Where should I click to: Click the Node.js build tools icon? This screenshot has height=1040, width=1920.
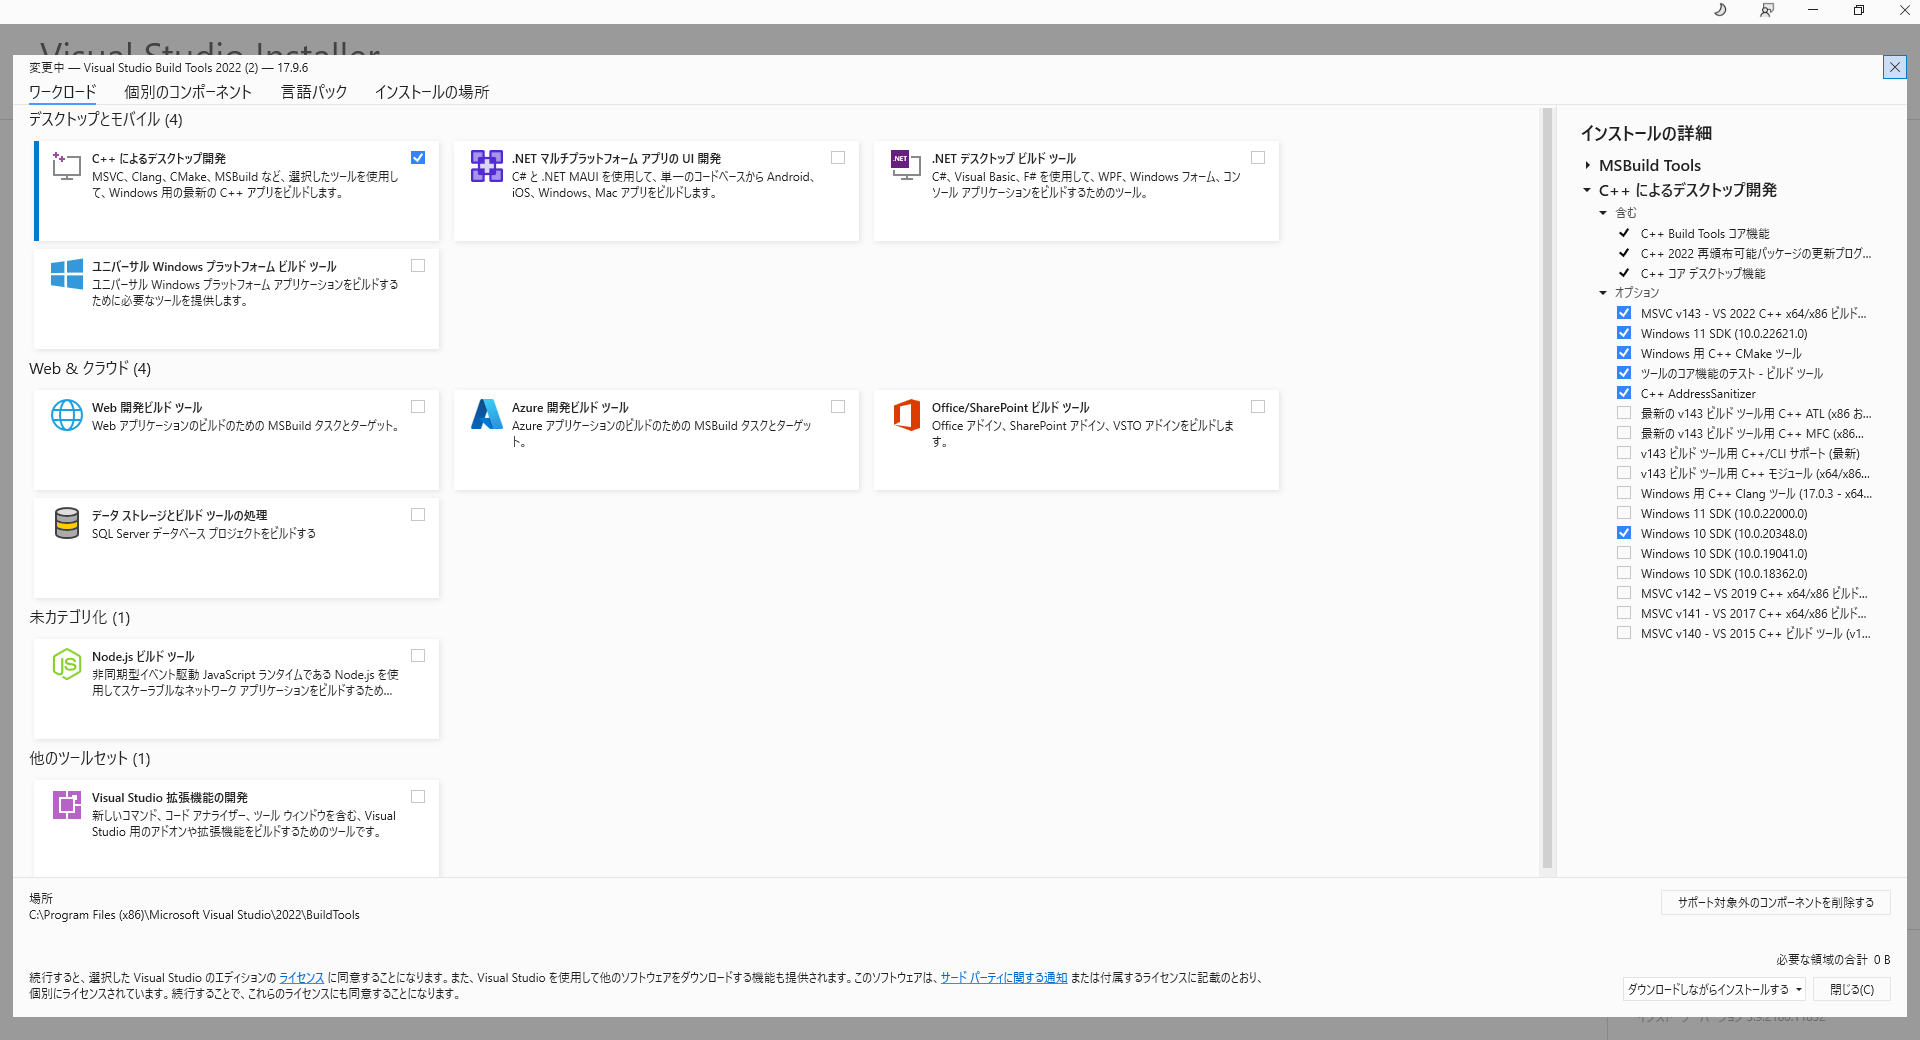click(x=67, y=664)
